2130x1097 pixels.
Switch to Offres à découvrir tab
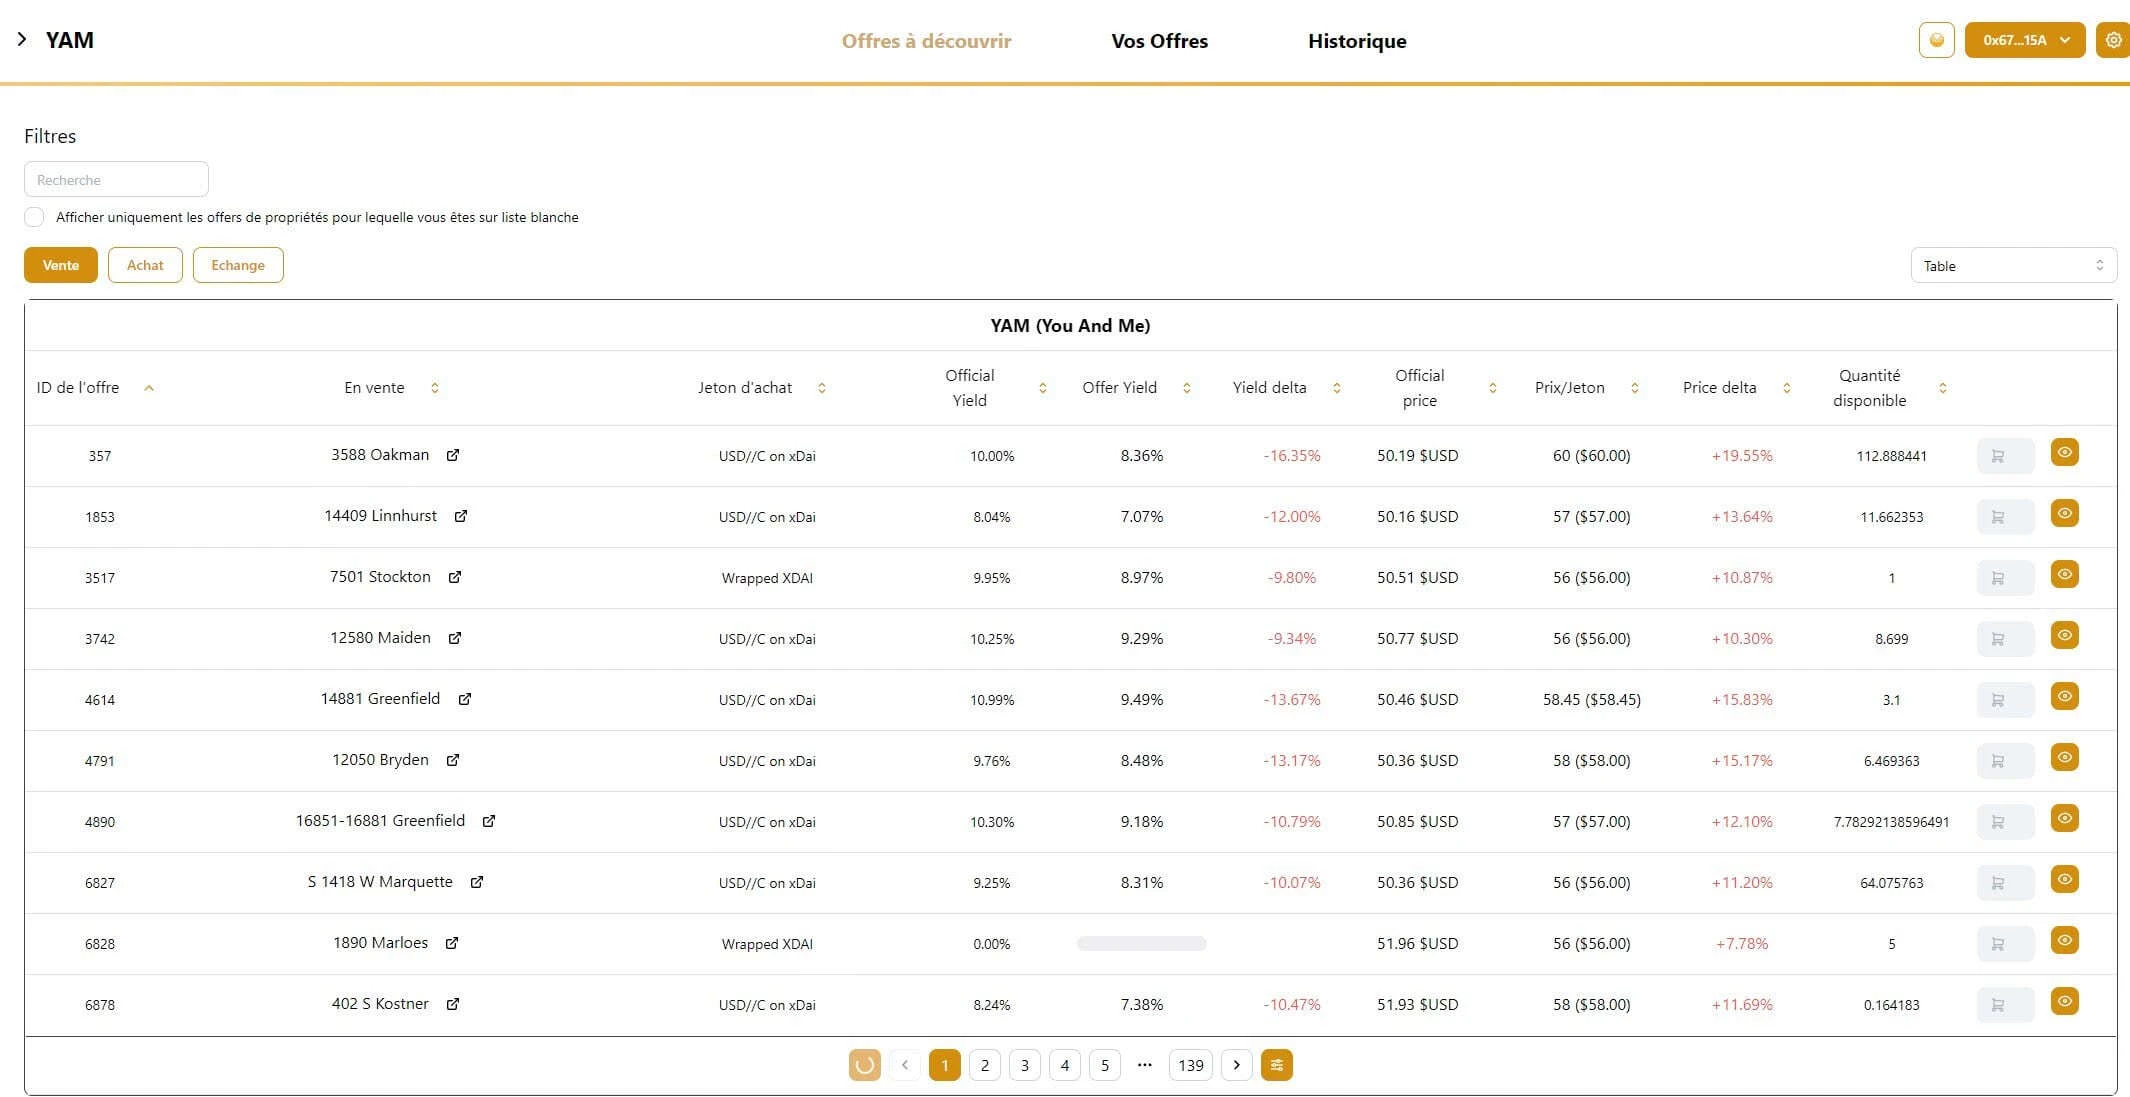(926, 41)
